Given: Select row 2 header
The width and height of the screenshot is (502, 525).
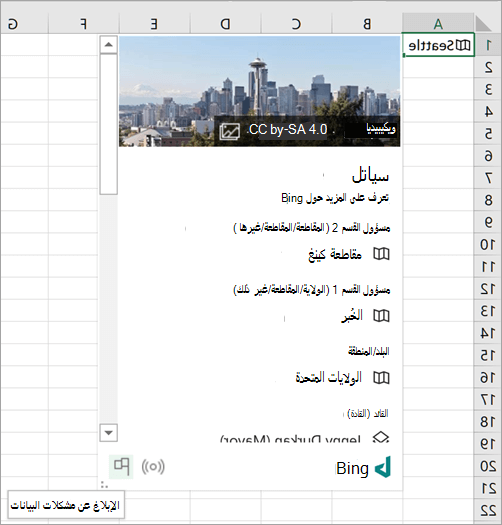Looking at the screenshot, I should 488,67.
